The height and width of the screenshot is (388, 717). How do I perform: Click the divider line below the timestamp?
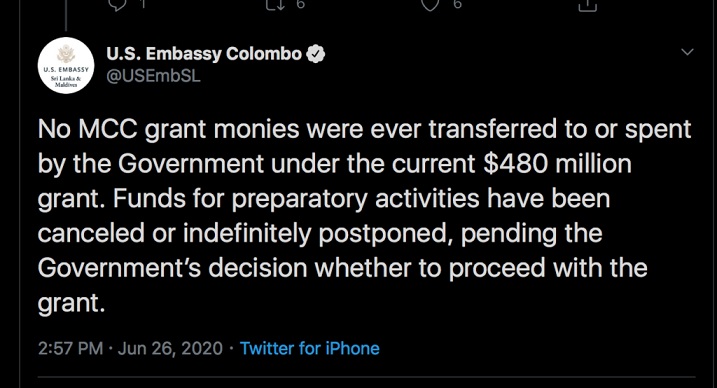(367, 377)
